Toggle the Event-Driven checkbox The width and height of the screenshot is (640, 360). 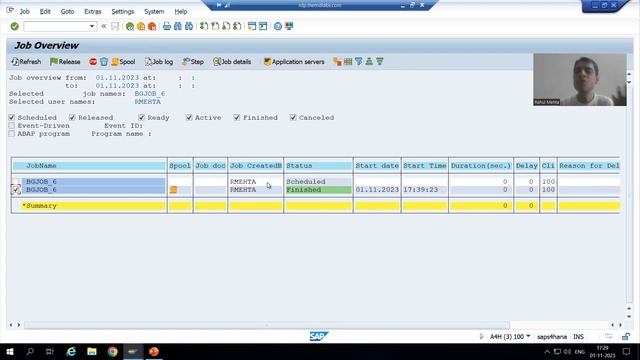point(12,126)
